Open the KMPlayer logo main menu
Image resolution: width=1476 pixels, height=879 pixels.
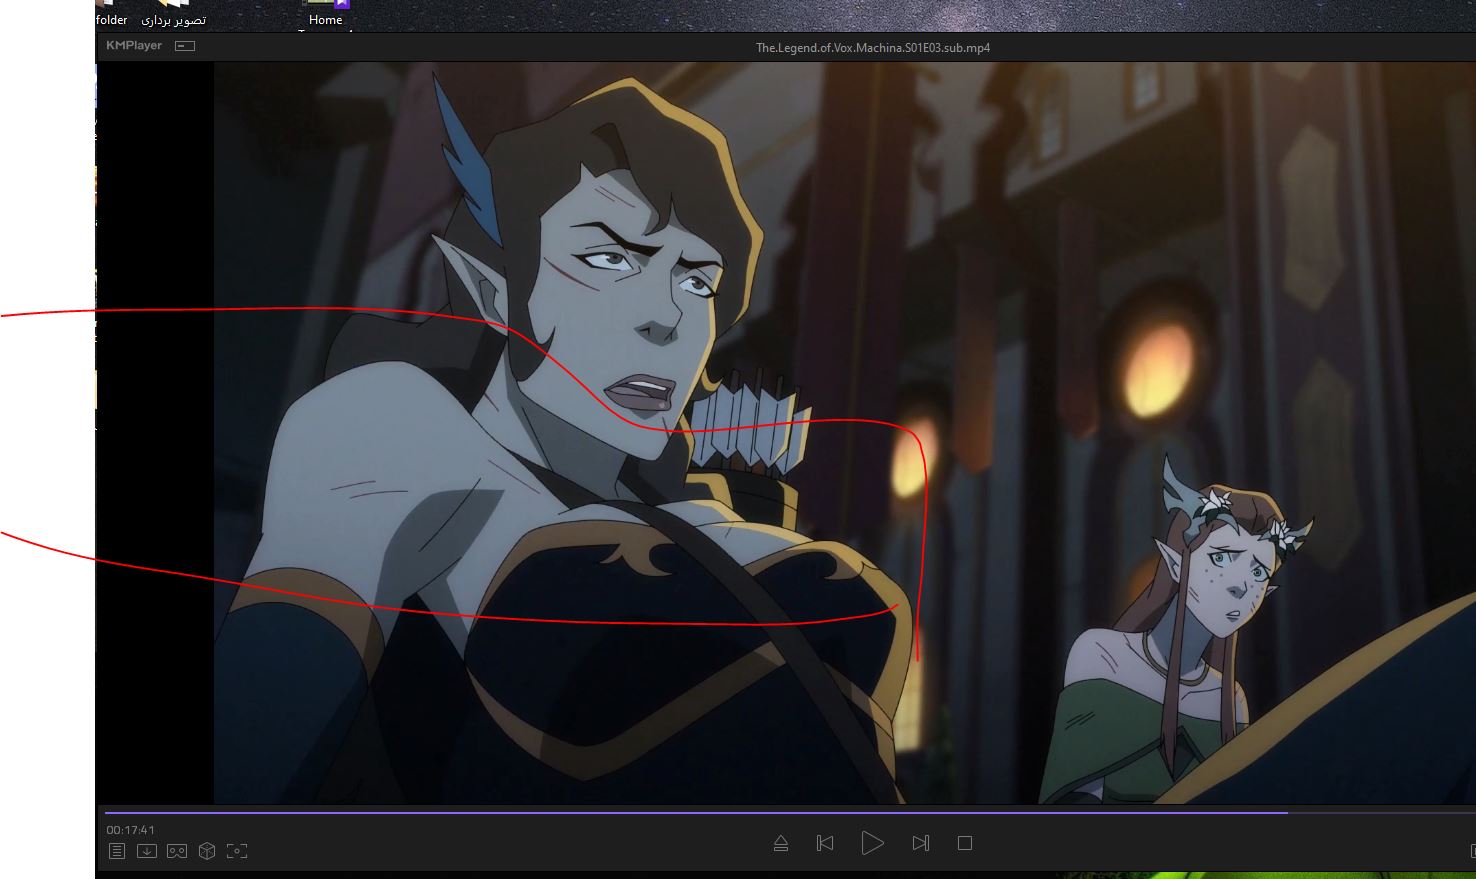(x=134, y=46)
